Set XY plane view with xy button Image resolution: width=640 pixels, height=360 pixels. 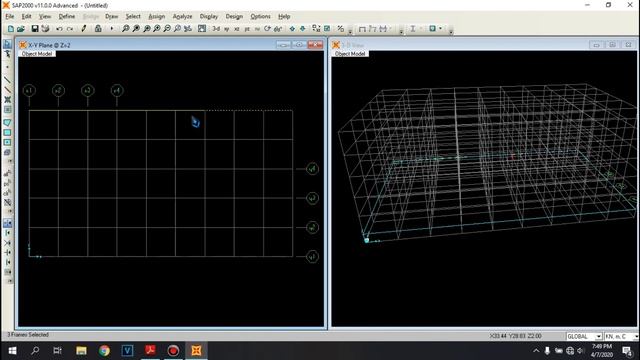(x=227, y=29)
